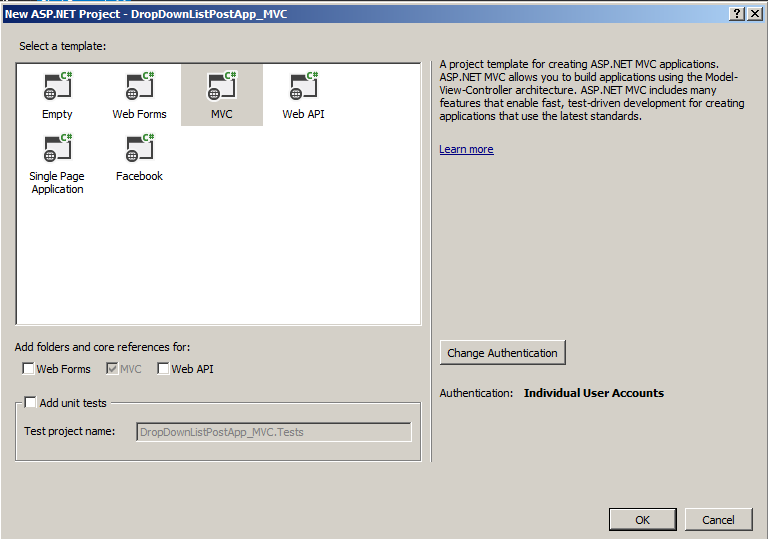
Task: Close the New ASP.NET Project dialog
Action: (755, 14)
